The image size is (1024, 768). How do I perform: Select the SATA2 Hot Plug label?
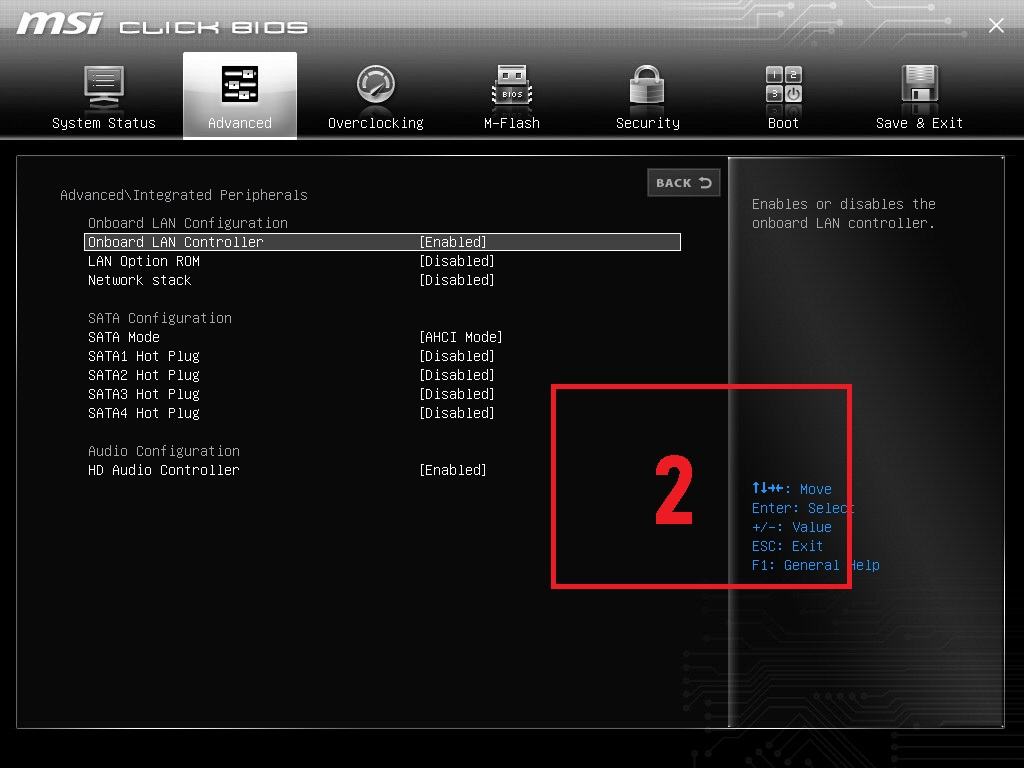[144, 375]
